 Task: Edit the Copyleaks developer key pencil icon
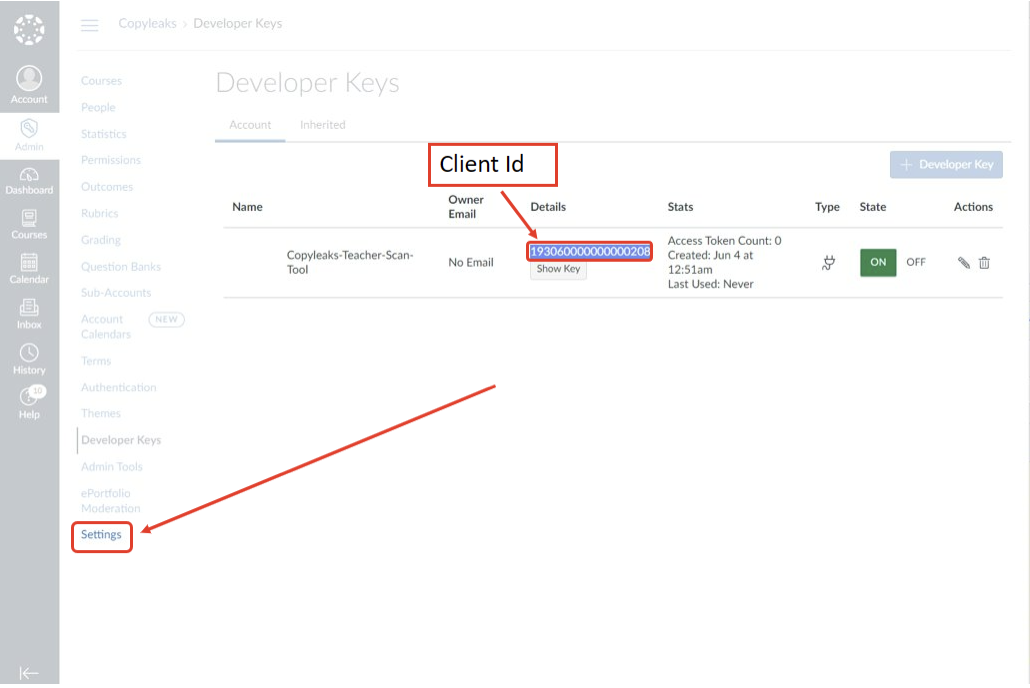pos(964,263)
